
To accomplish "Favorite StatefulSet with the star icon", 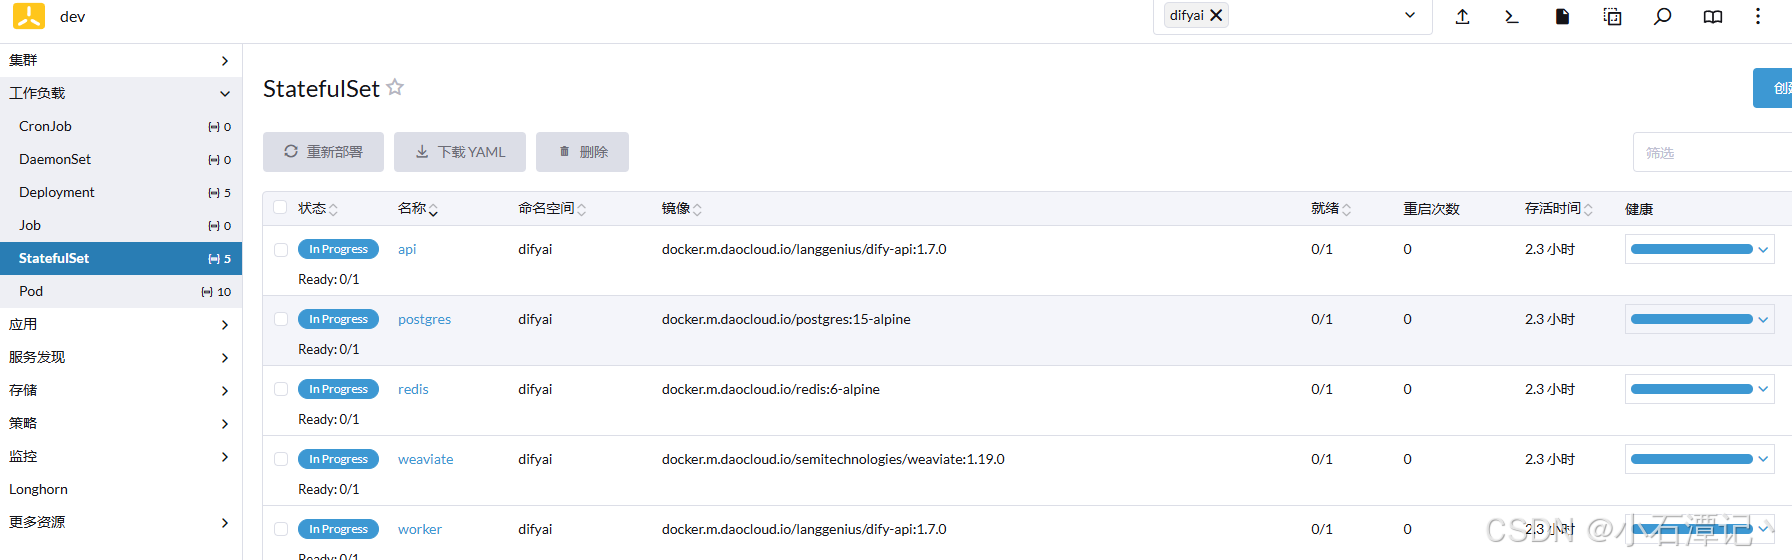I will point(395,87).
